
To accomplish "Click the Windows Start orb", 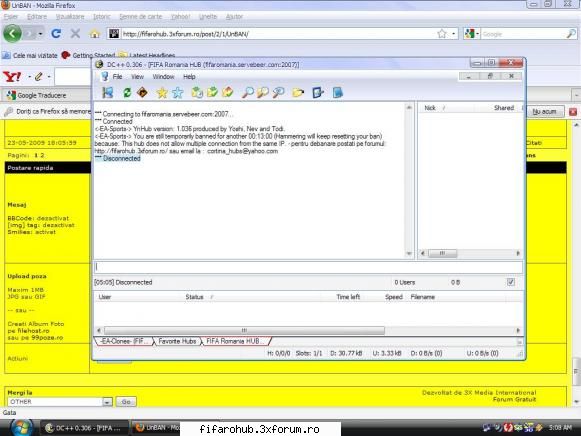I will [21, 428].
